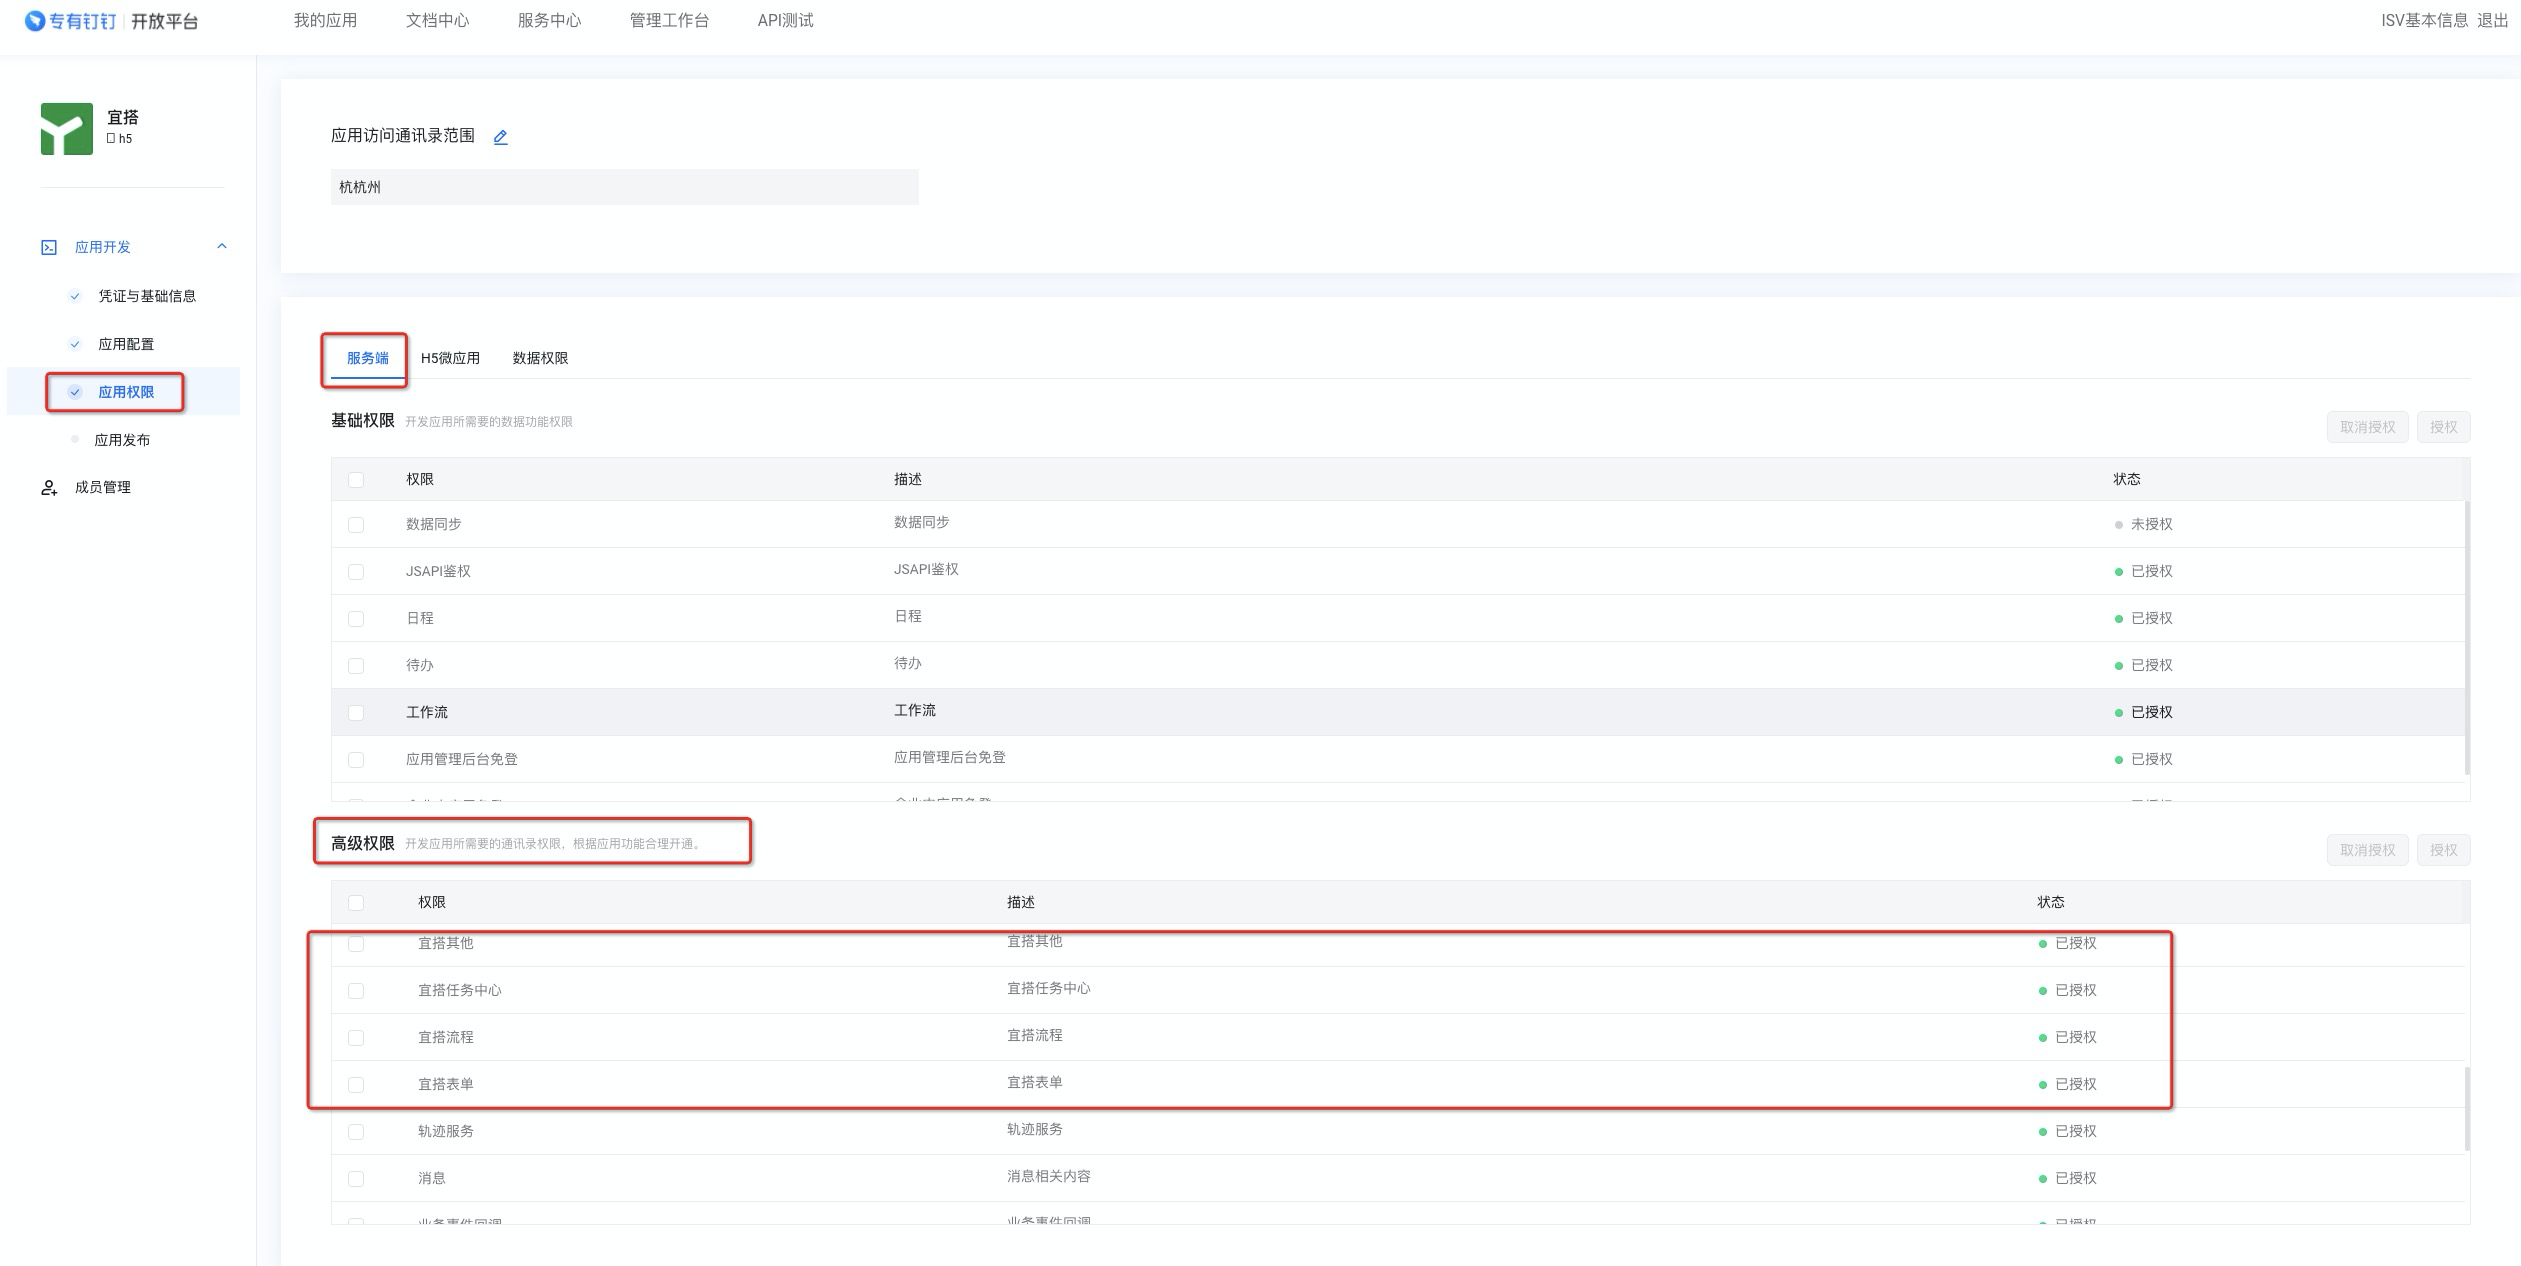This screenshot has width=2521, height=1266.
Task: Open 文档中心 in the top navigation
Action: (437, 20)
